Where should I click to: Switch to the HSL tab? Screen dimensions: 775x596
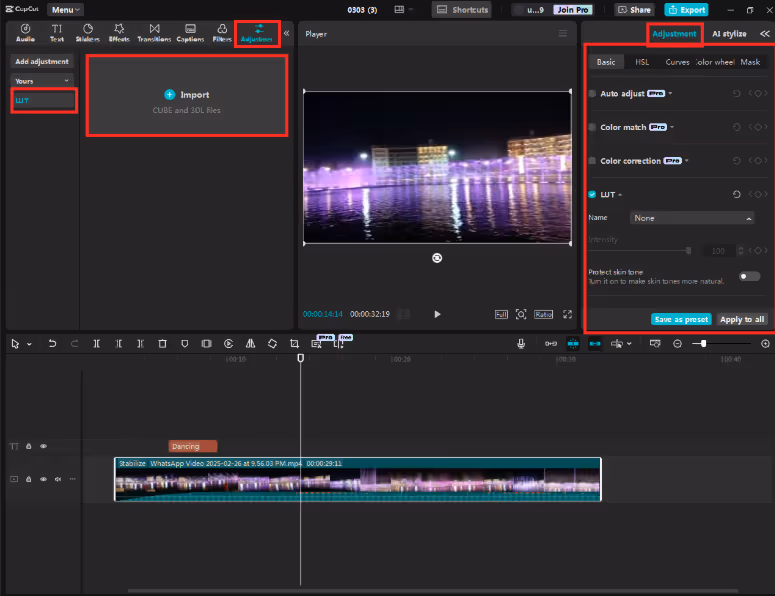[x=642, y=62]
